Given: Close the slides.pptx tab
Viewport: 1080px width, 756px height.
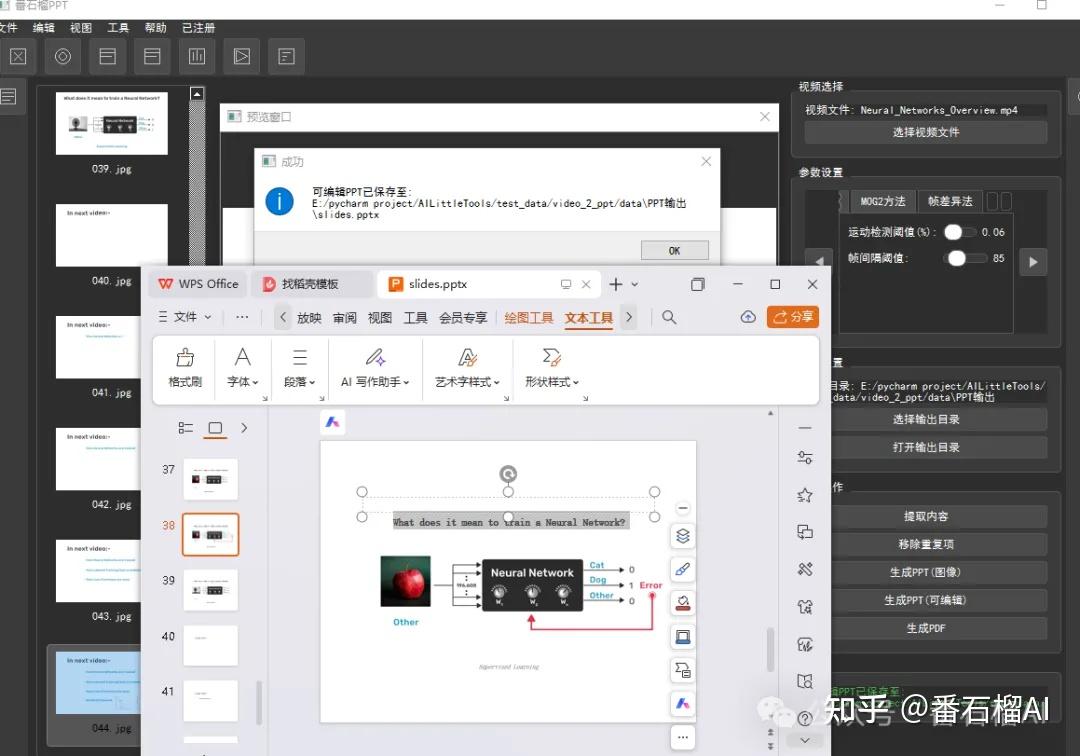Looking at the screenshot, I should tap(586, 284).
